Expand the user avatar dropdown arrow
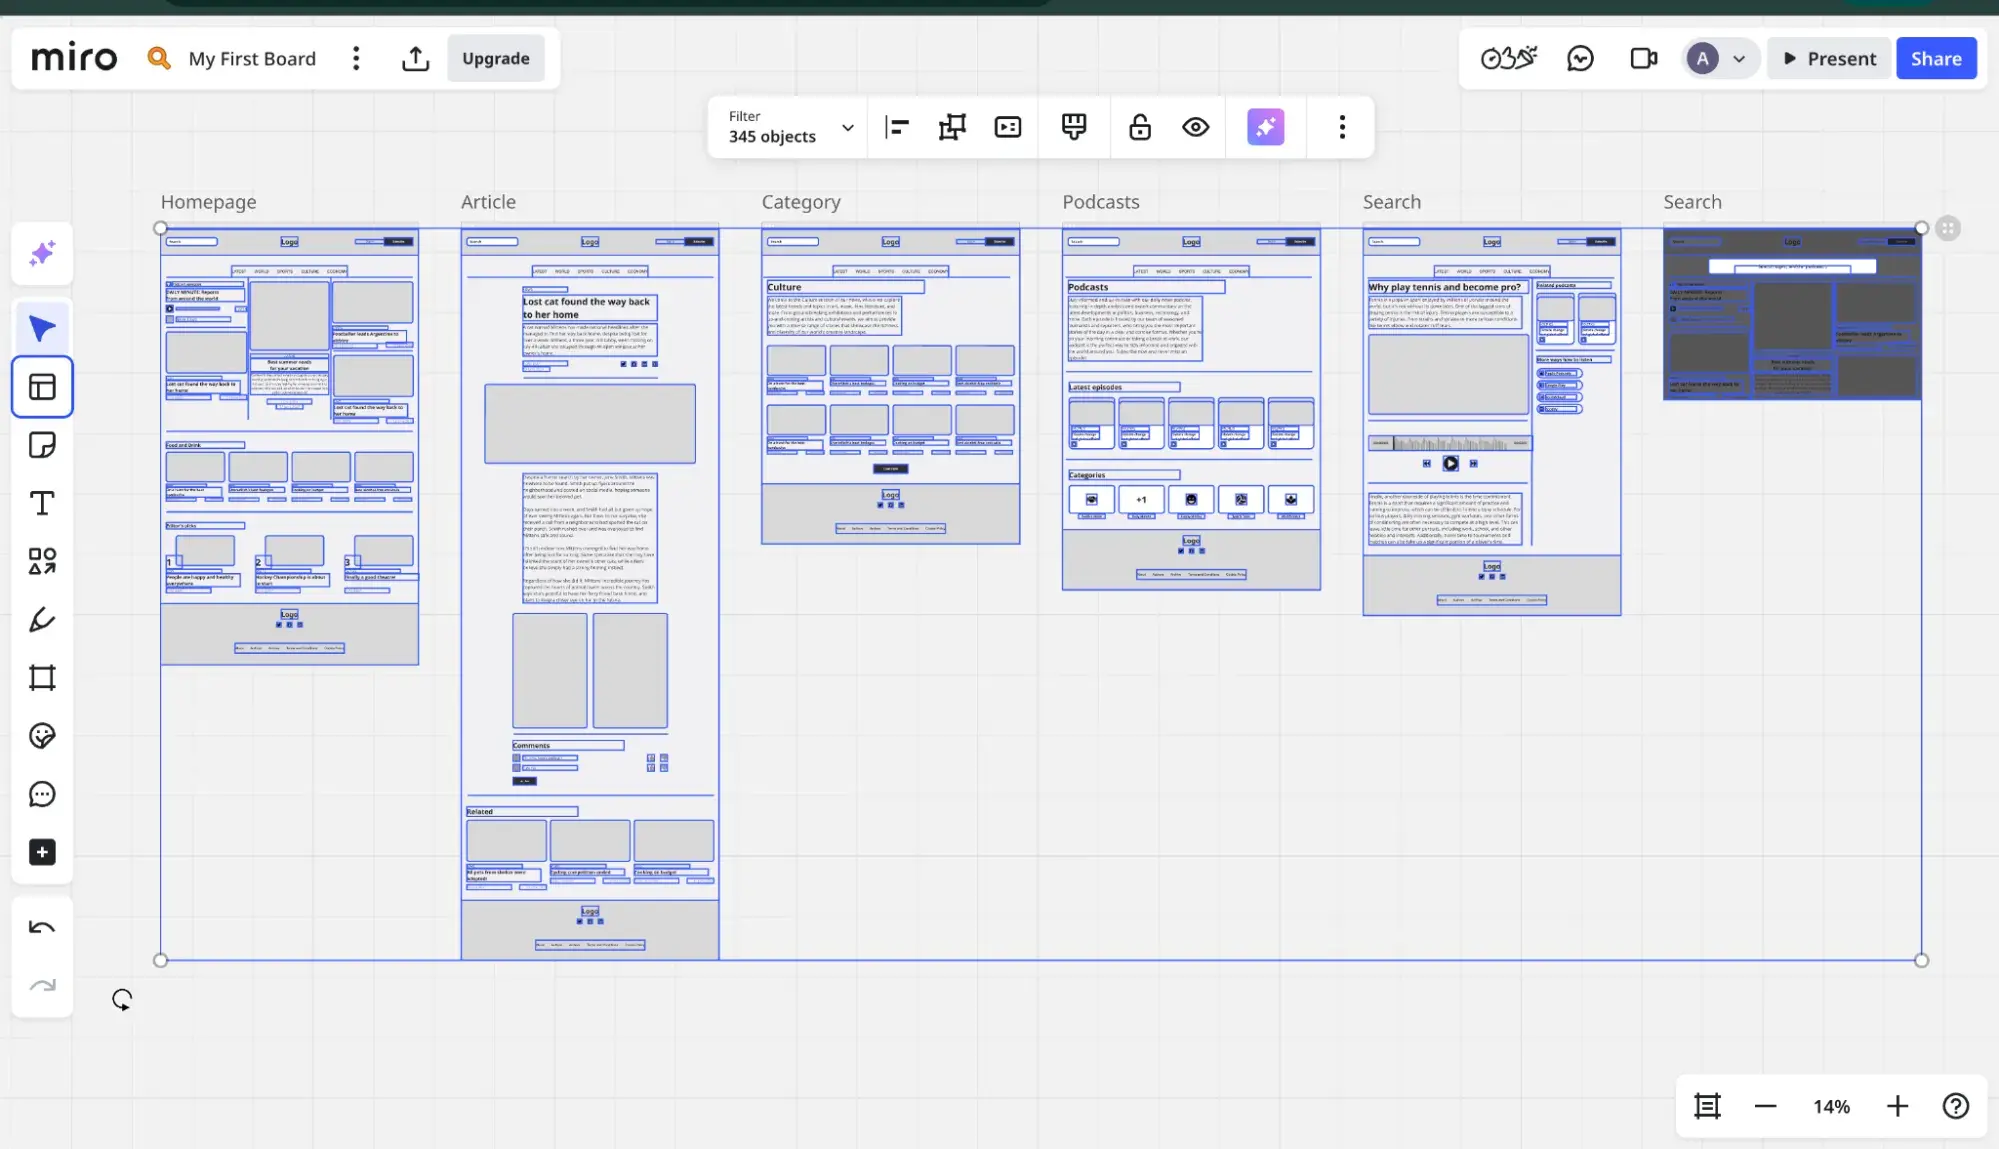1999x1149 pixels. pyautogui.click(x=1739, y=59)
